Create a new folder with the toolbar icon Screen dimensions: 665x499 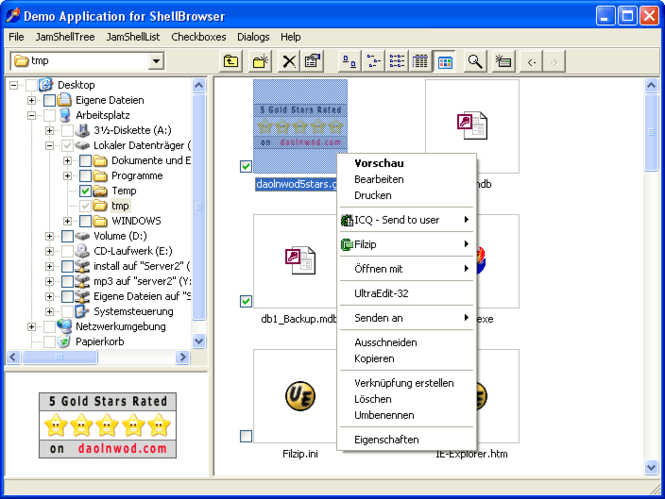(x=260, y=62)
